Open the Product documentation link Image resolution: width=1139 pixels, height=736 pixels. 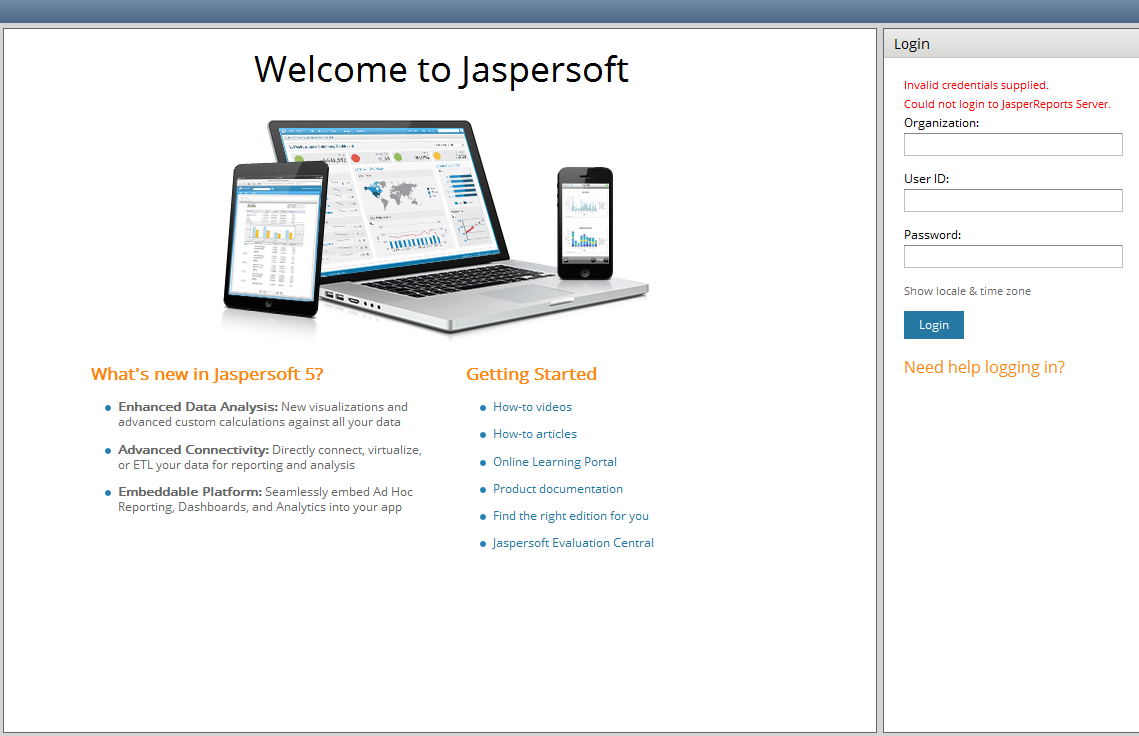point(558,489)
